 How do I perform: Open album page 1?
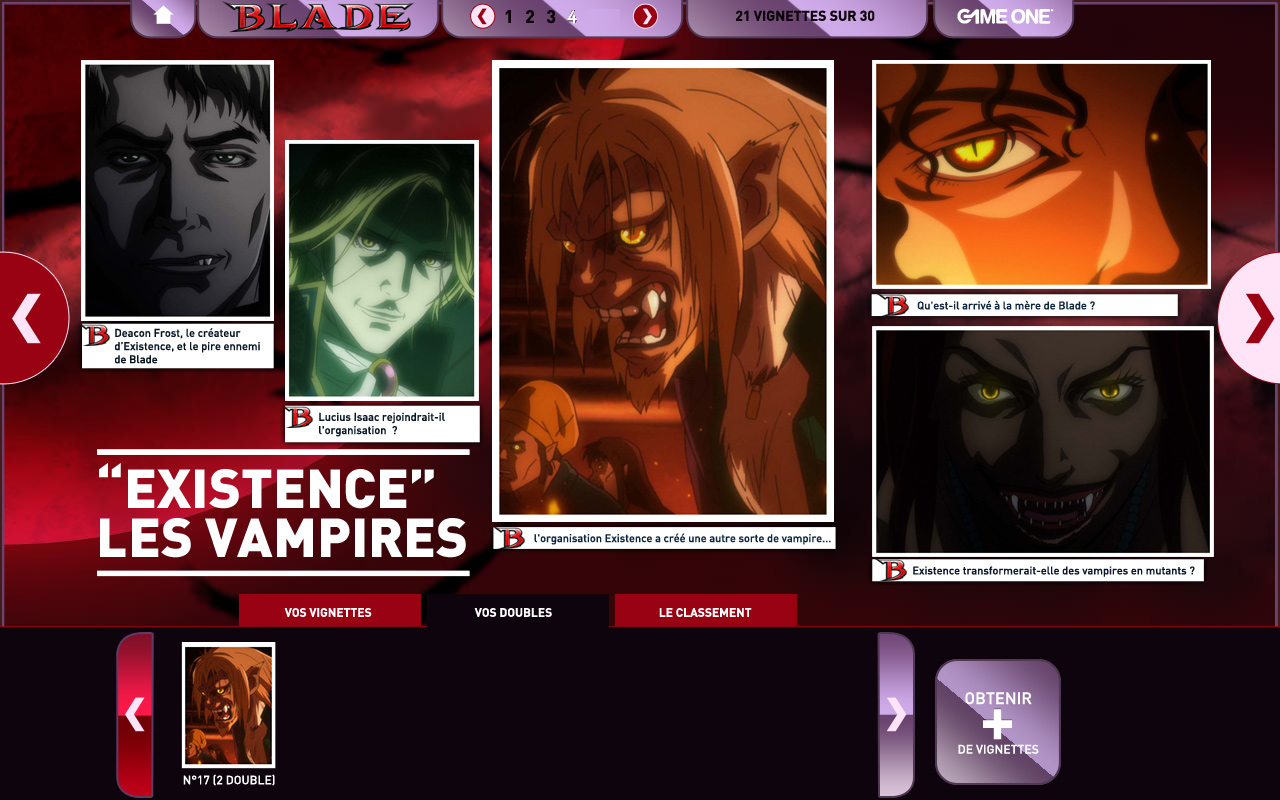508,16
